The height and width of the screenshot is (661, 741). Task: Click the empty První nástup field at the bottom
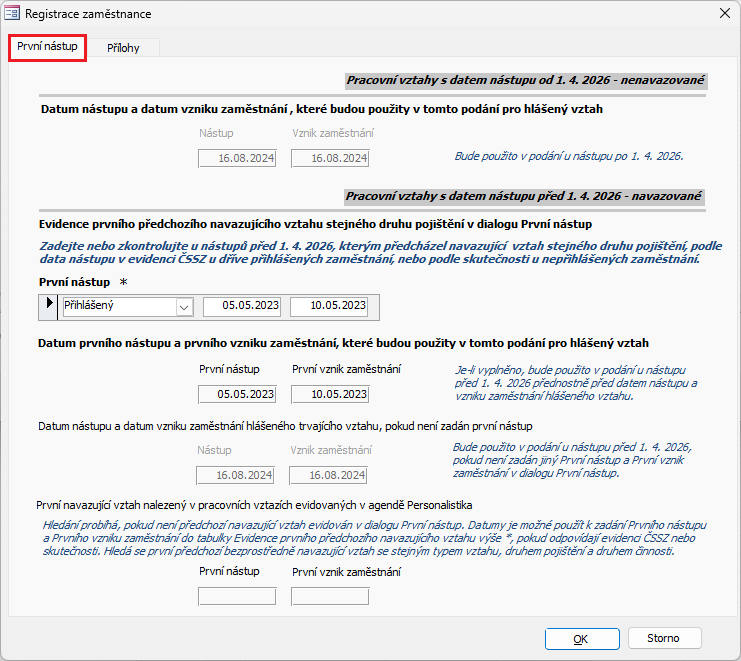237,596
